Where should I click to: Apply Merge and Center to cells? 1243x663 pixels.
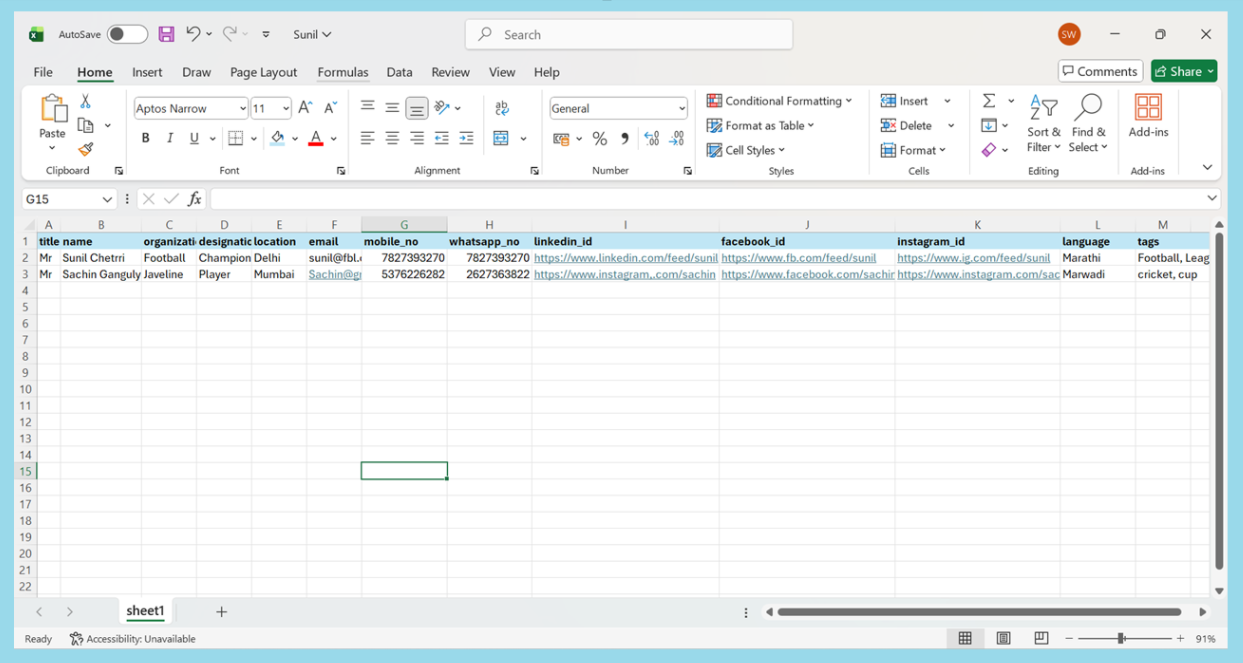point(501,138)
